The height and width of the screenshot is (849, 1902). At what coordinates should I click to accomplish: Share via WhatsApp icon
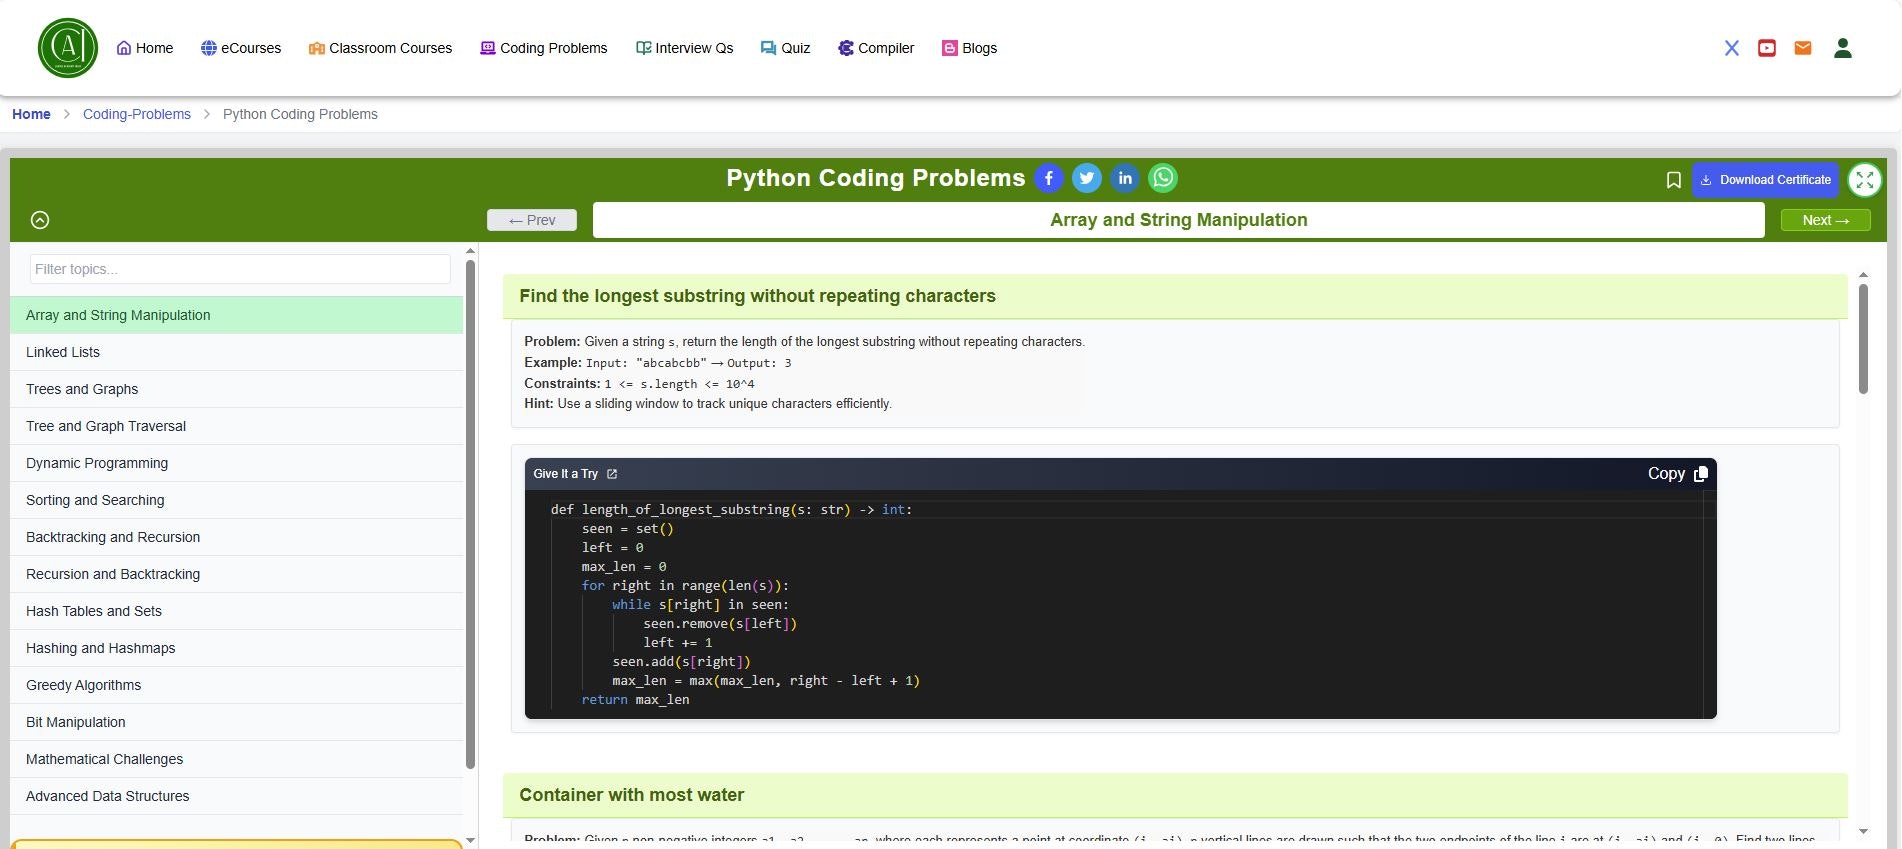(x=1163, y=178)
